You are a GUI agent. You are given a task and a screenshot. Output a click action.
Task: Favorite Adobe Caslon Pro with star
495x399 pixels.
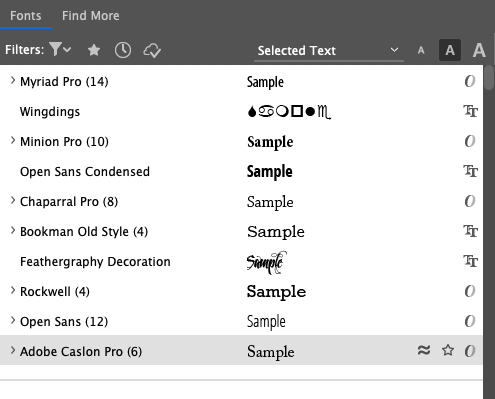point(448,350)
